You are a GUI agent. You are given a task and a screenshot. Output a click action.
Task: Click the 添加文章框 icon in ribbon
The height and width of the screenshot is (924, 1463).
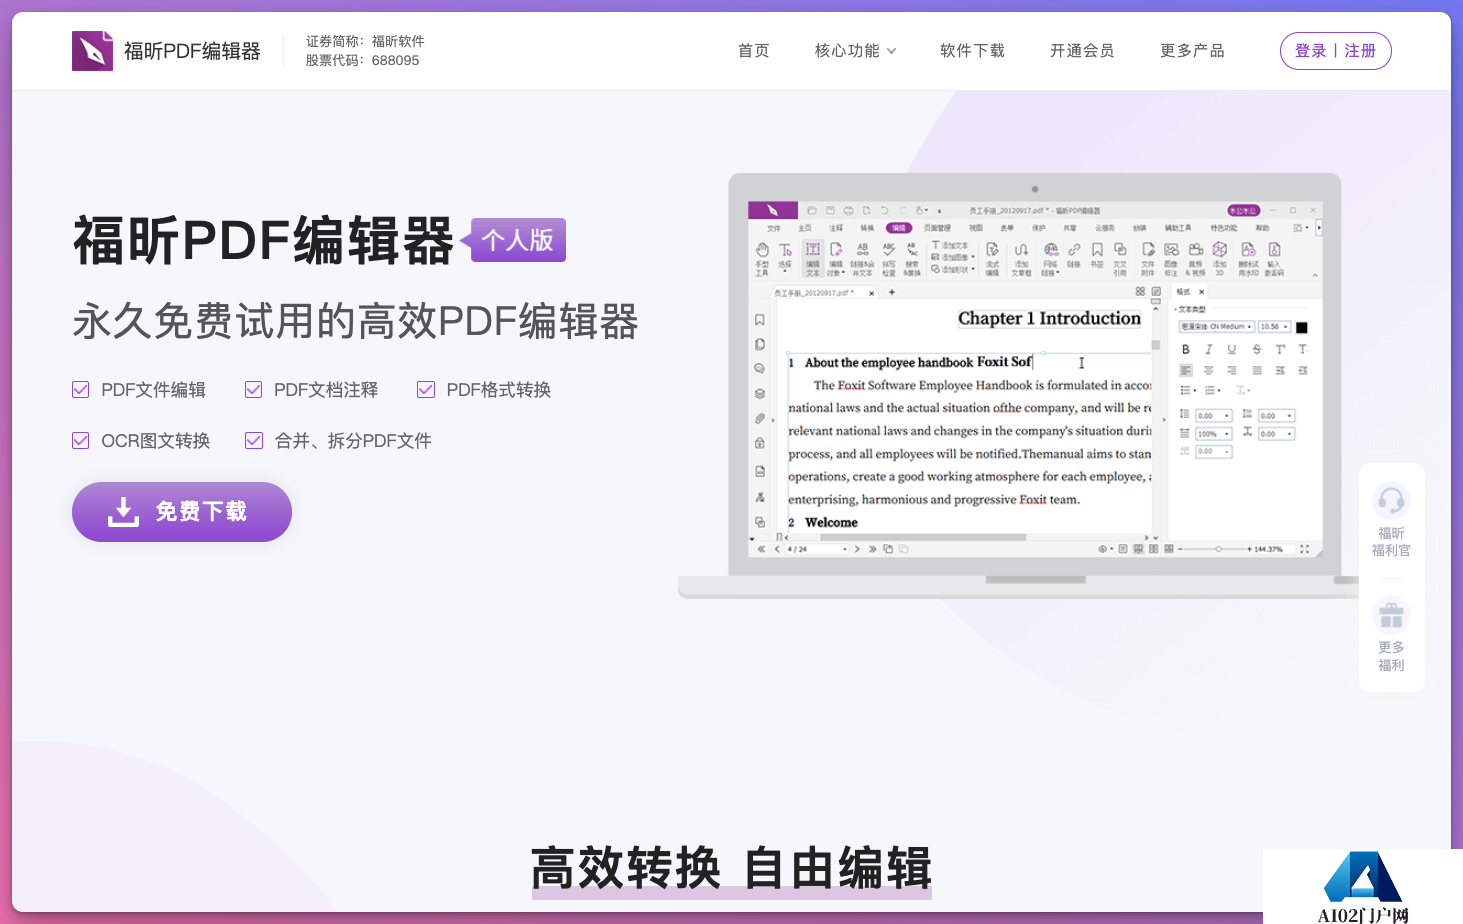1021,249
